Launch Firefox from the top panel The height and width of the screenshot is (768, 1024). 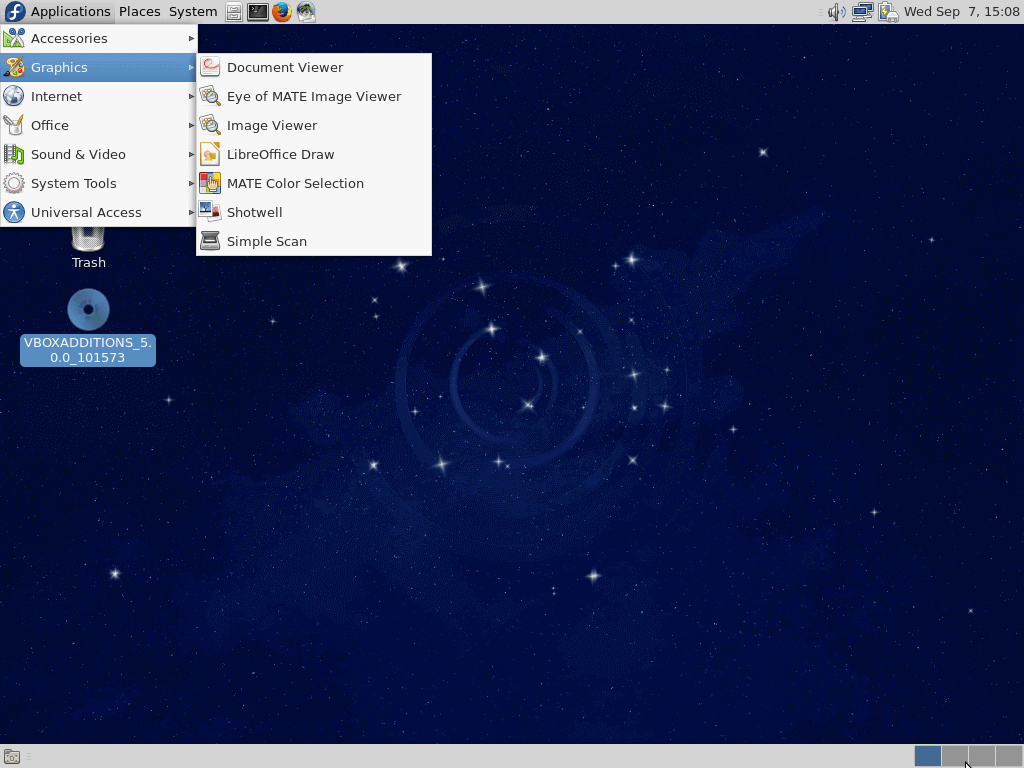coord(282,12)
